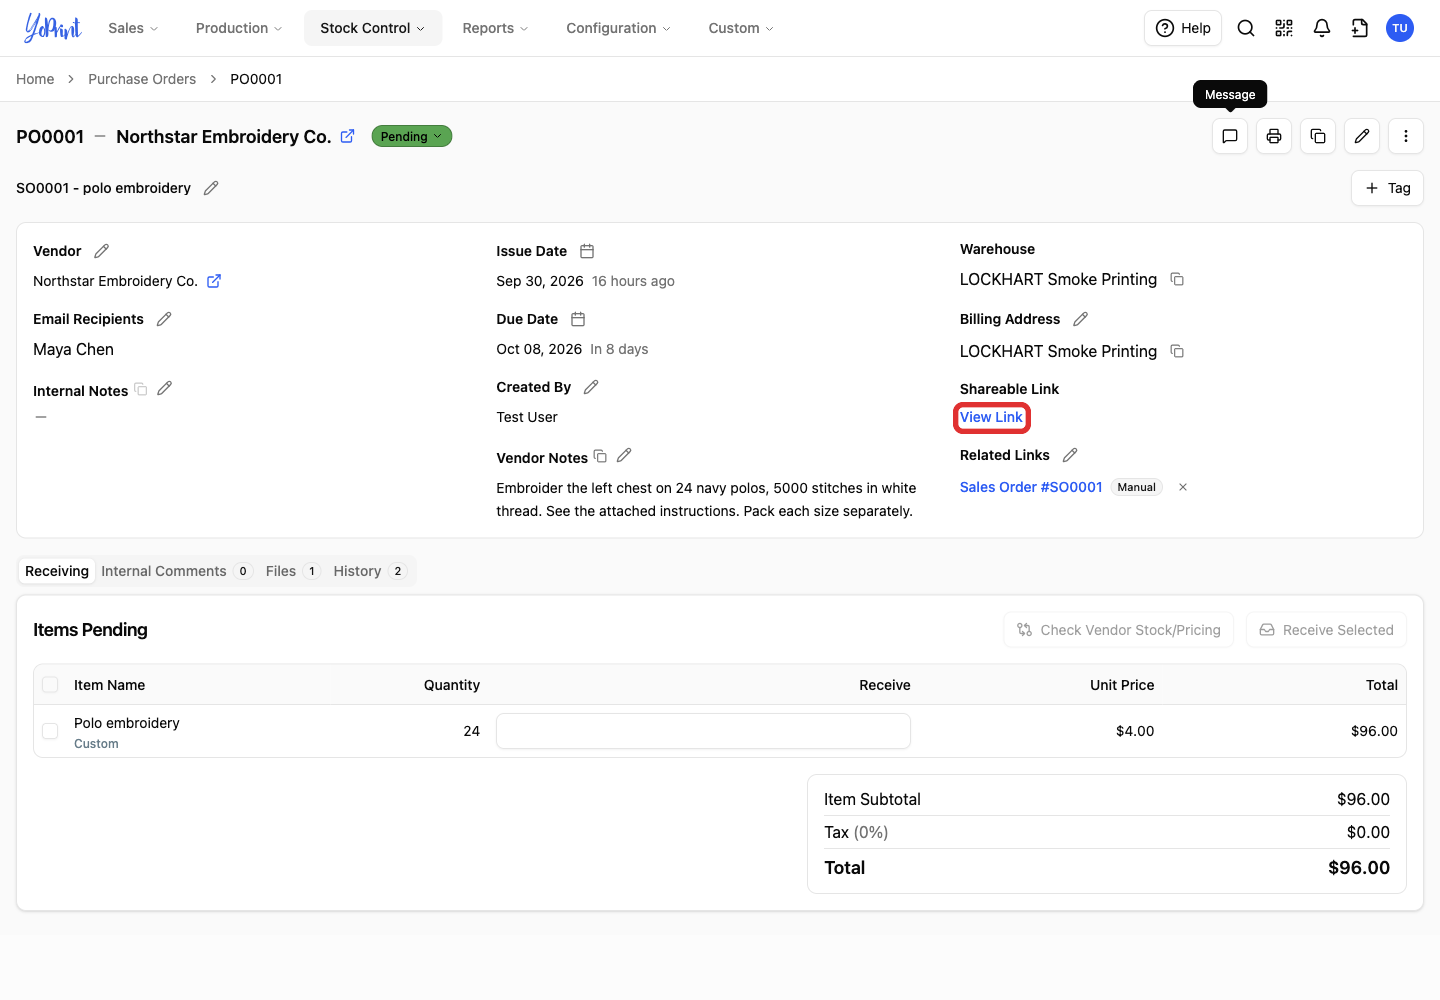Viewport: 1440px width, 1000px height.
Task: Click the Custom label under Polo embroidery
Action: (x=96, y=744)
